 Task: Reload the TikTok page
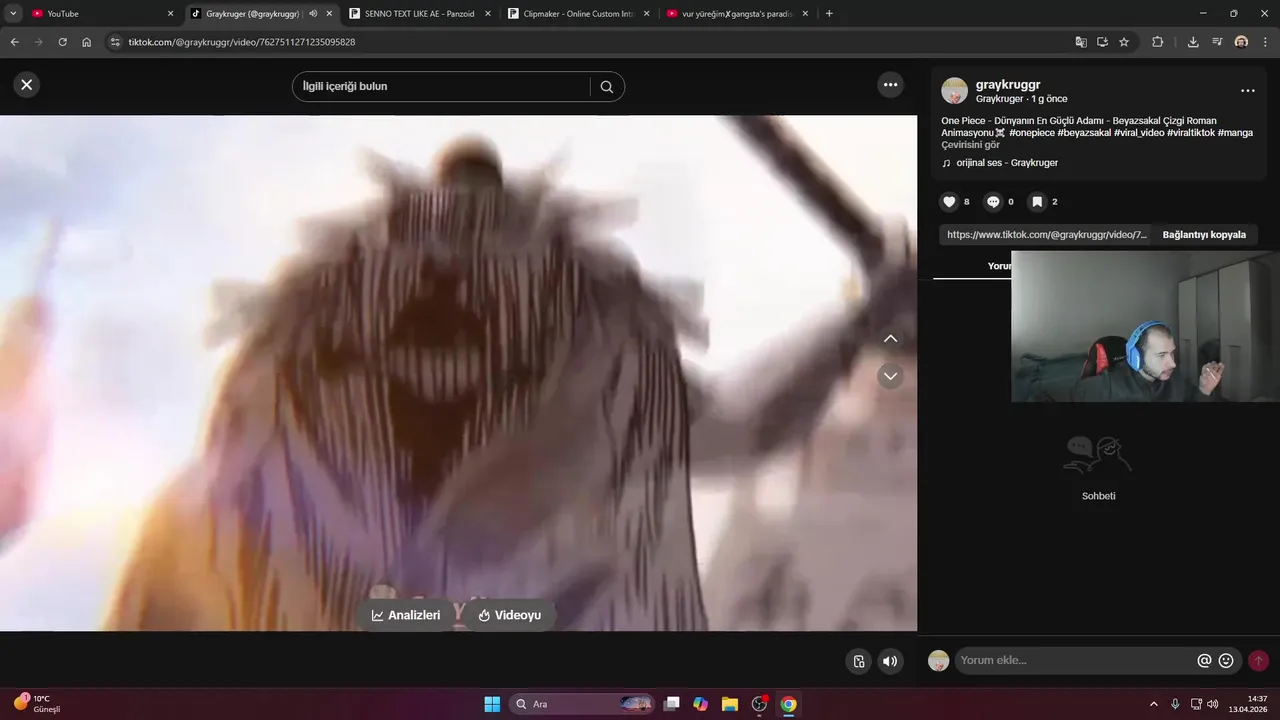62,42
